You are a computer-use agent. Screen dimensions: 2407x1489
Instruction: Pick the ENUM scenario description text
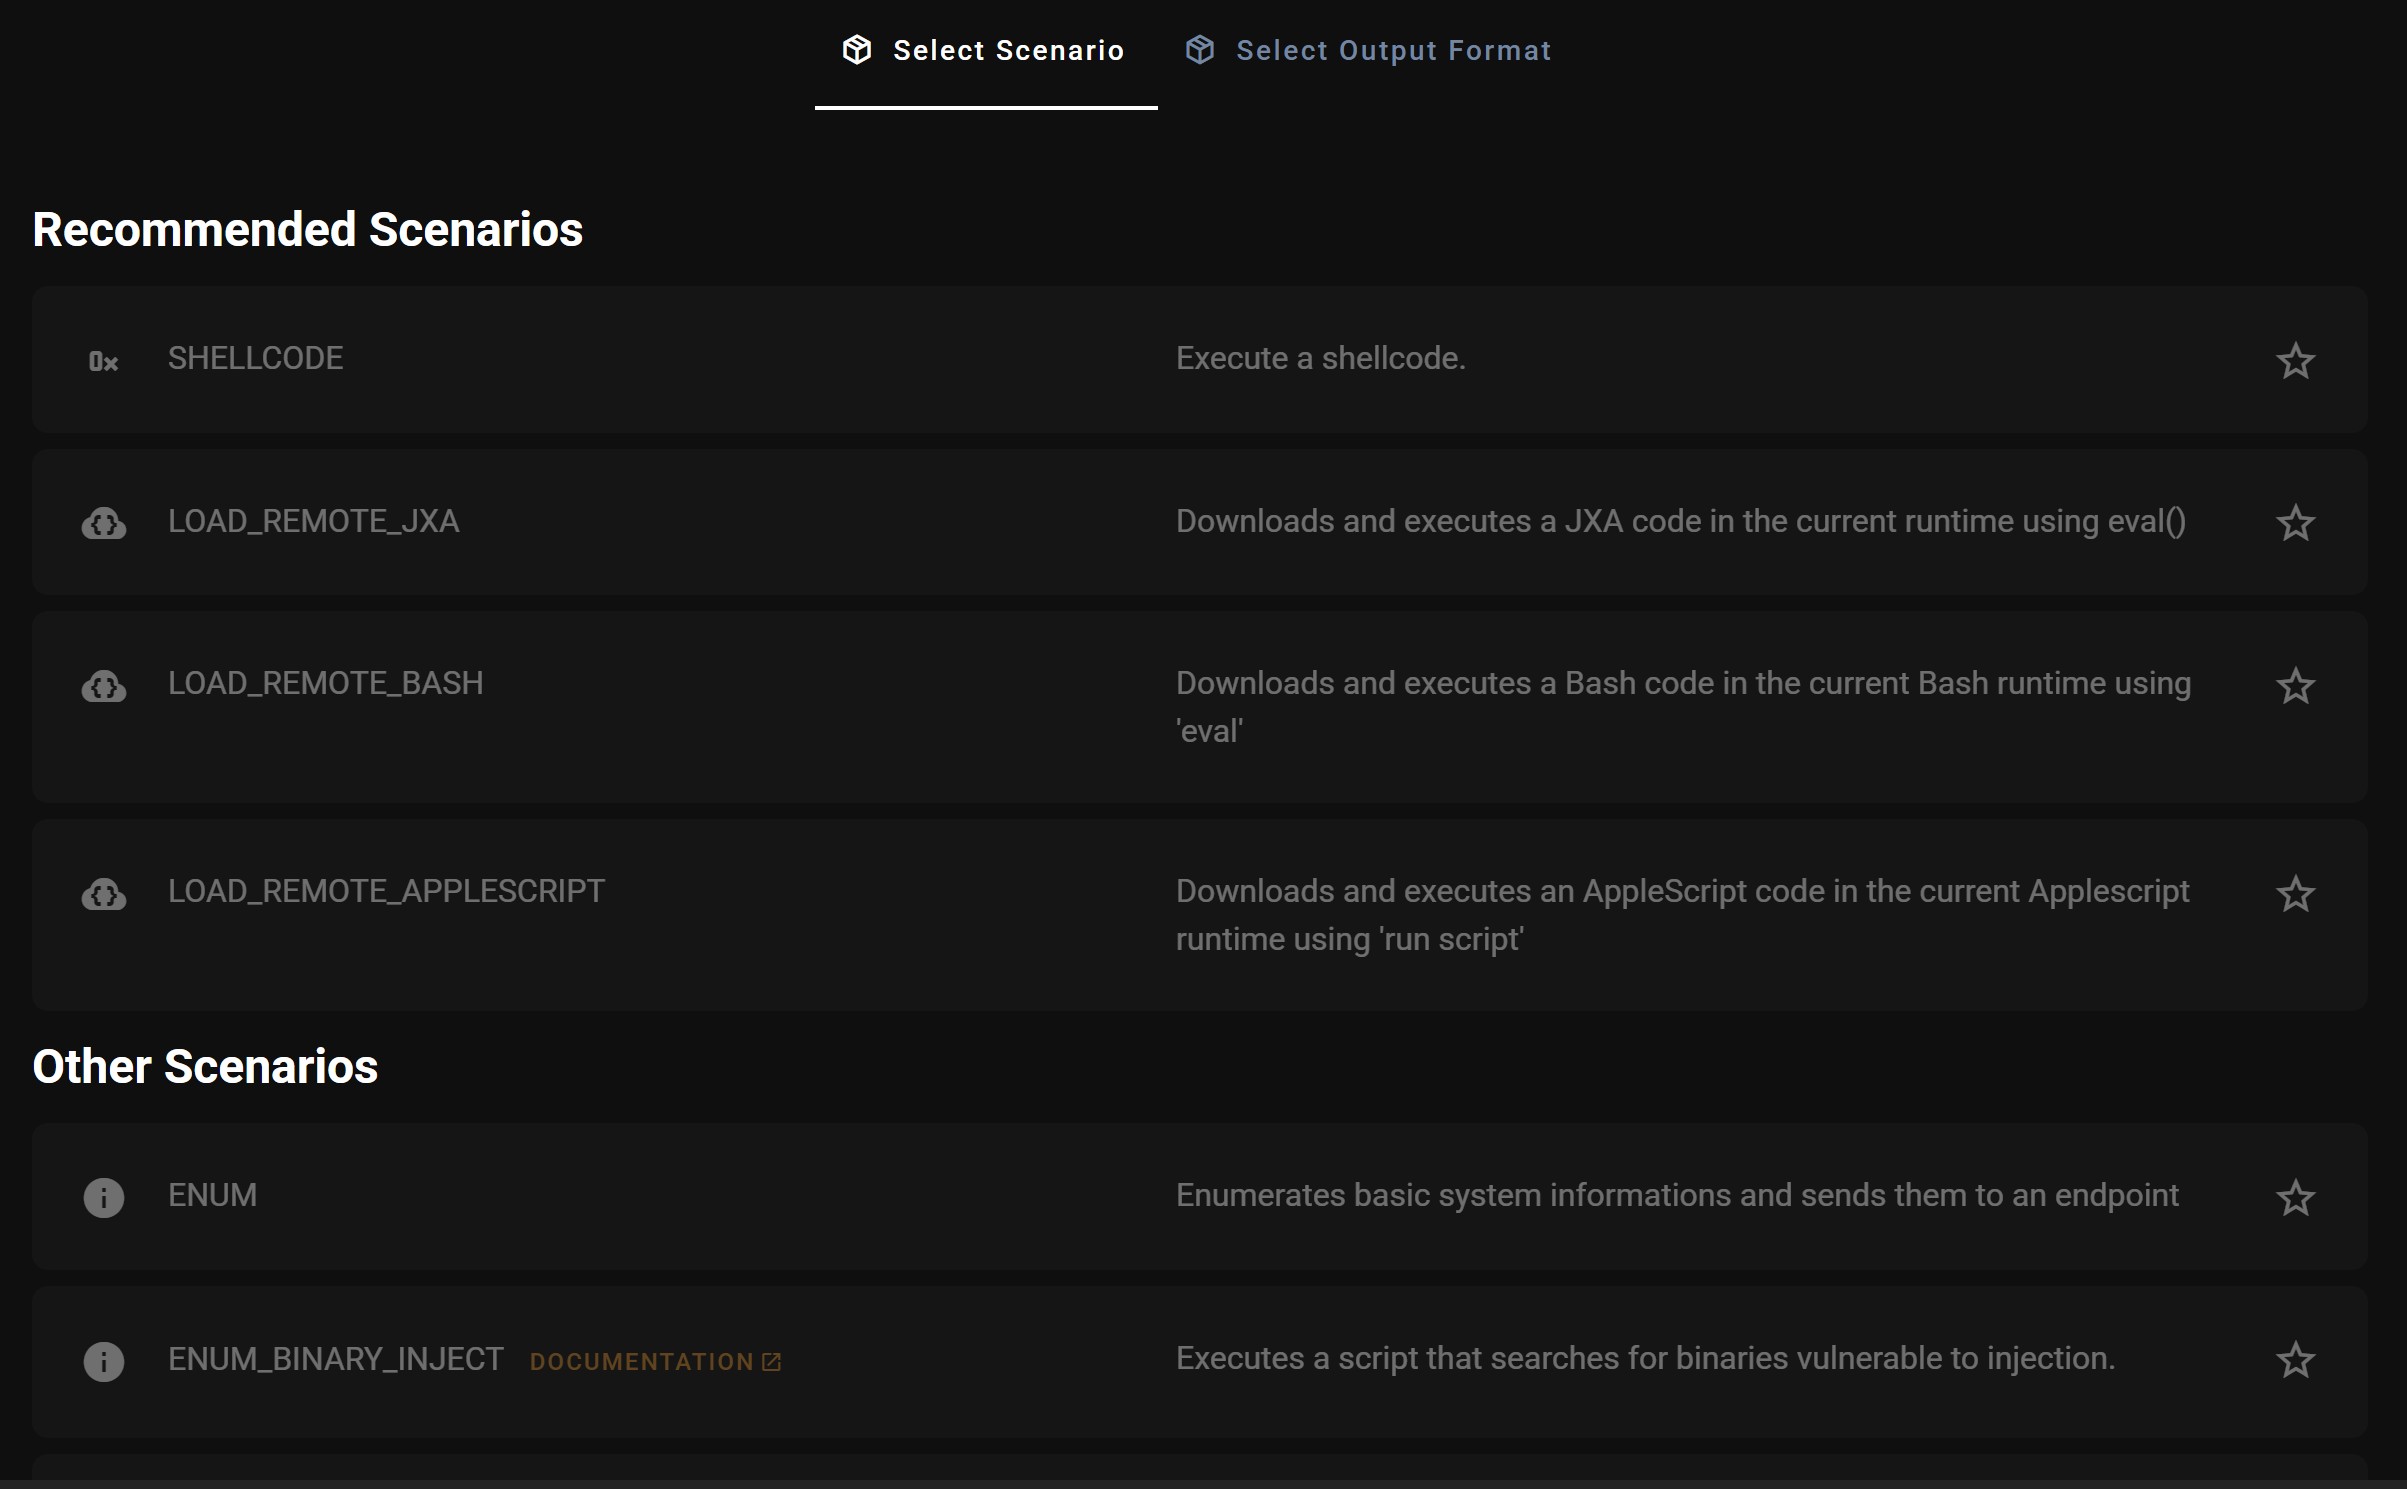1676,1195
